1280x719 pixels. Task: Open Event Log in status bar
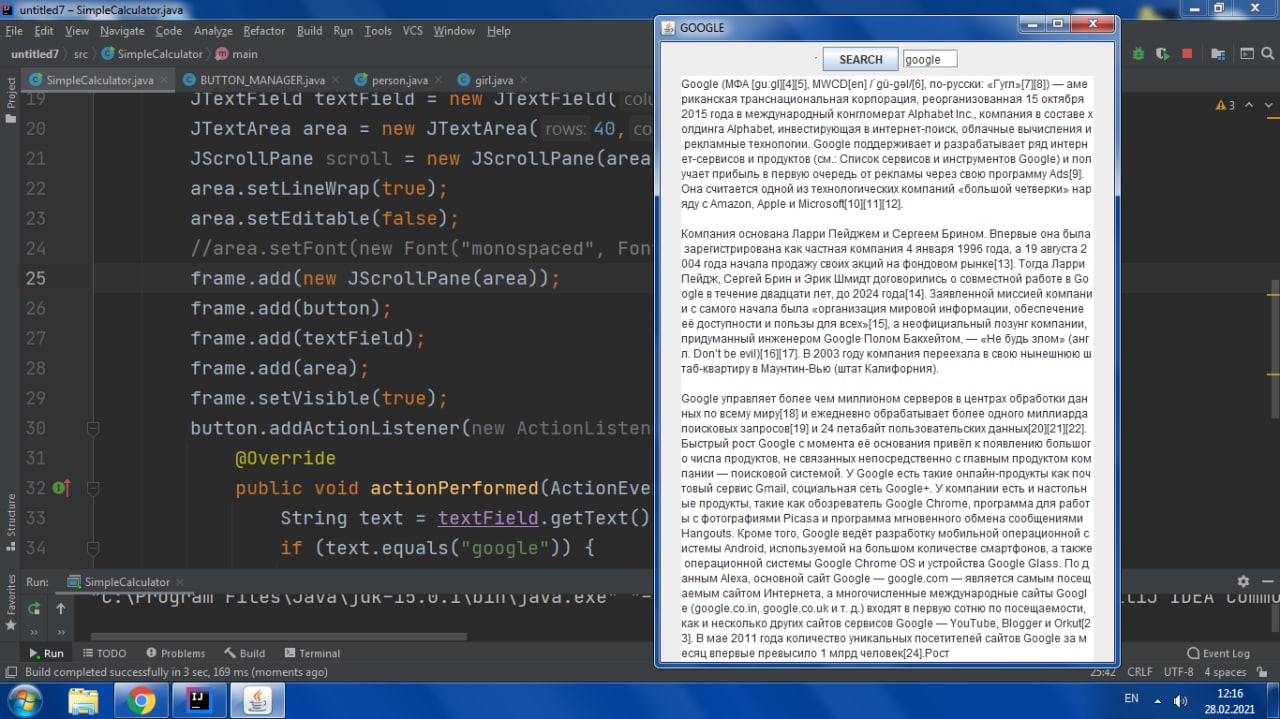tap(1218, 653)
